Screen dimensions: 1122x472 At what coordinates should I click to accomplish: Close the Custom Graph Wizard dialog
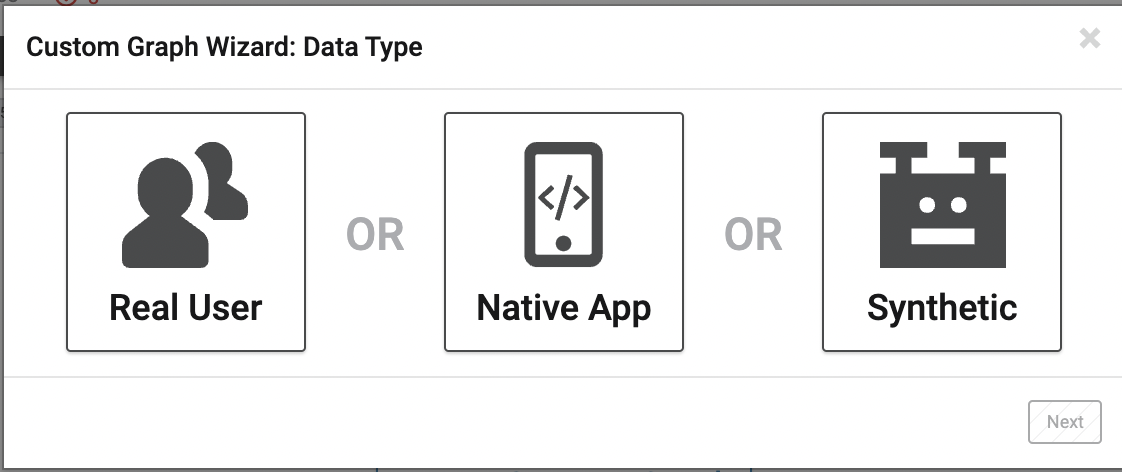point(1090,38)
